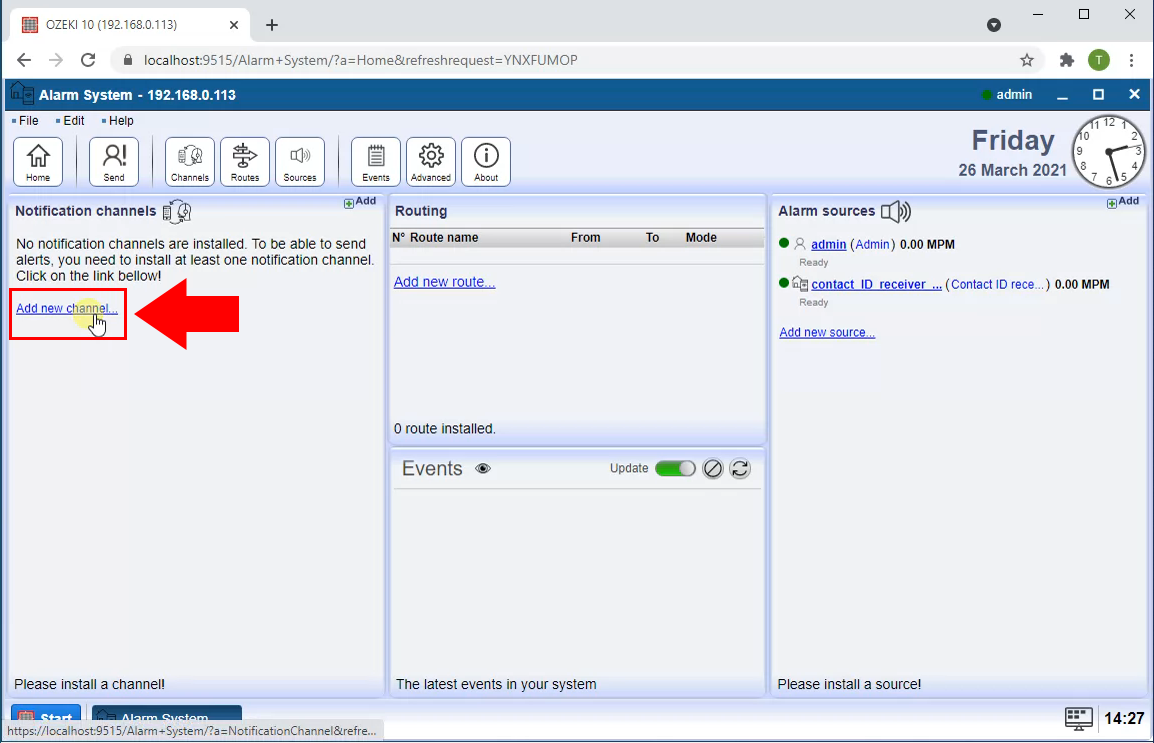Viewport: 1154px width, 743px height.
Task: Close the OZEKI 10 browser tab
Action: pos(234,25)
